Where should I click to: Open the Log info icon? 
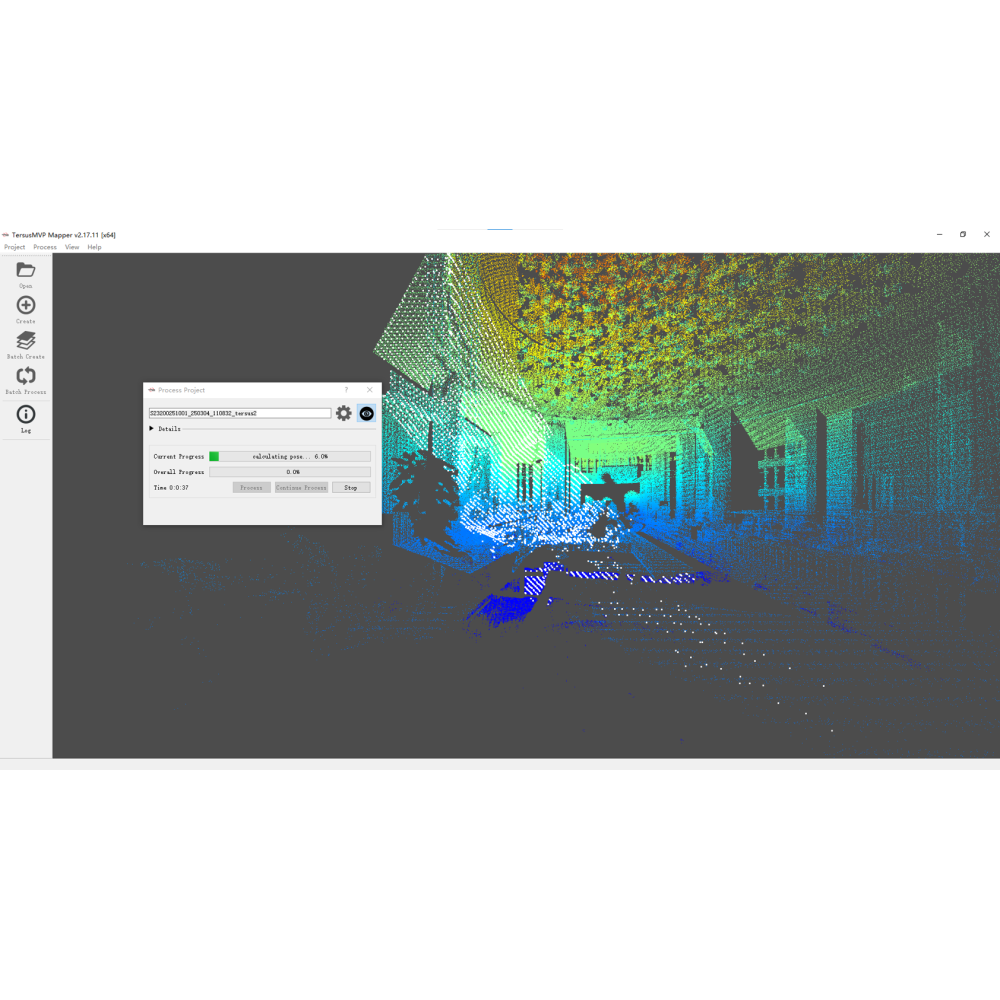pos(26,414)
